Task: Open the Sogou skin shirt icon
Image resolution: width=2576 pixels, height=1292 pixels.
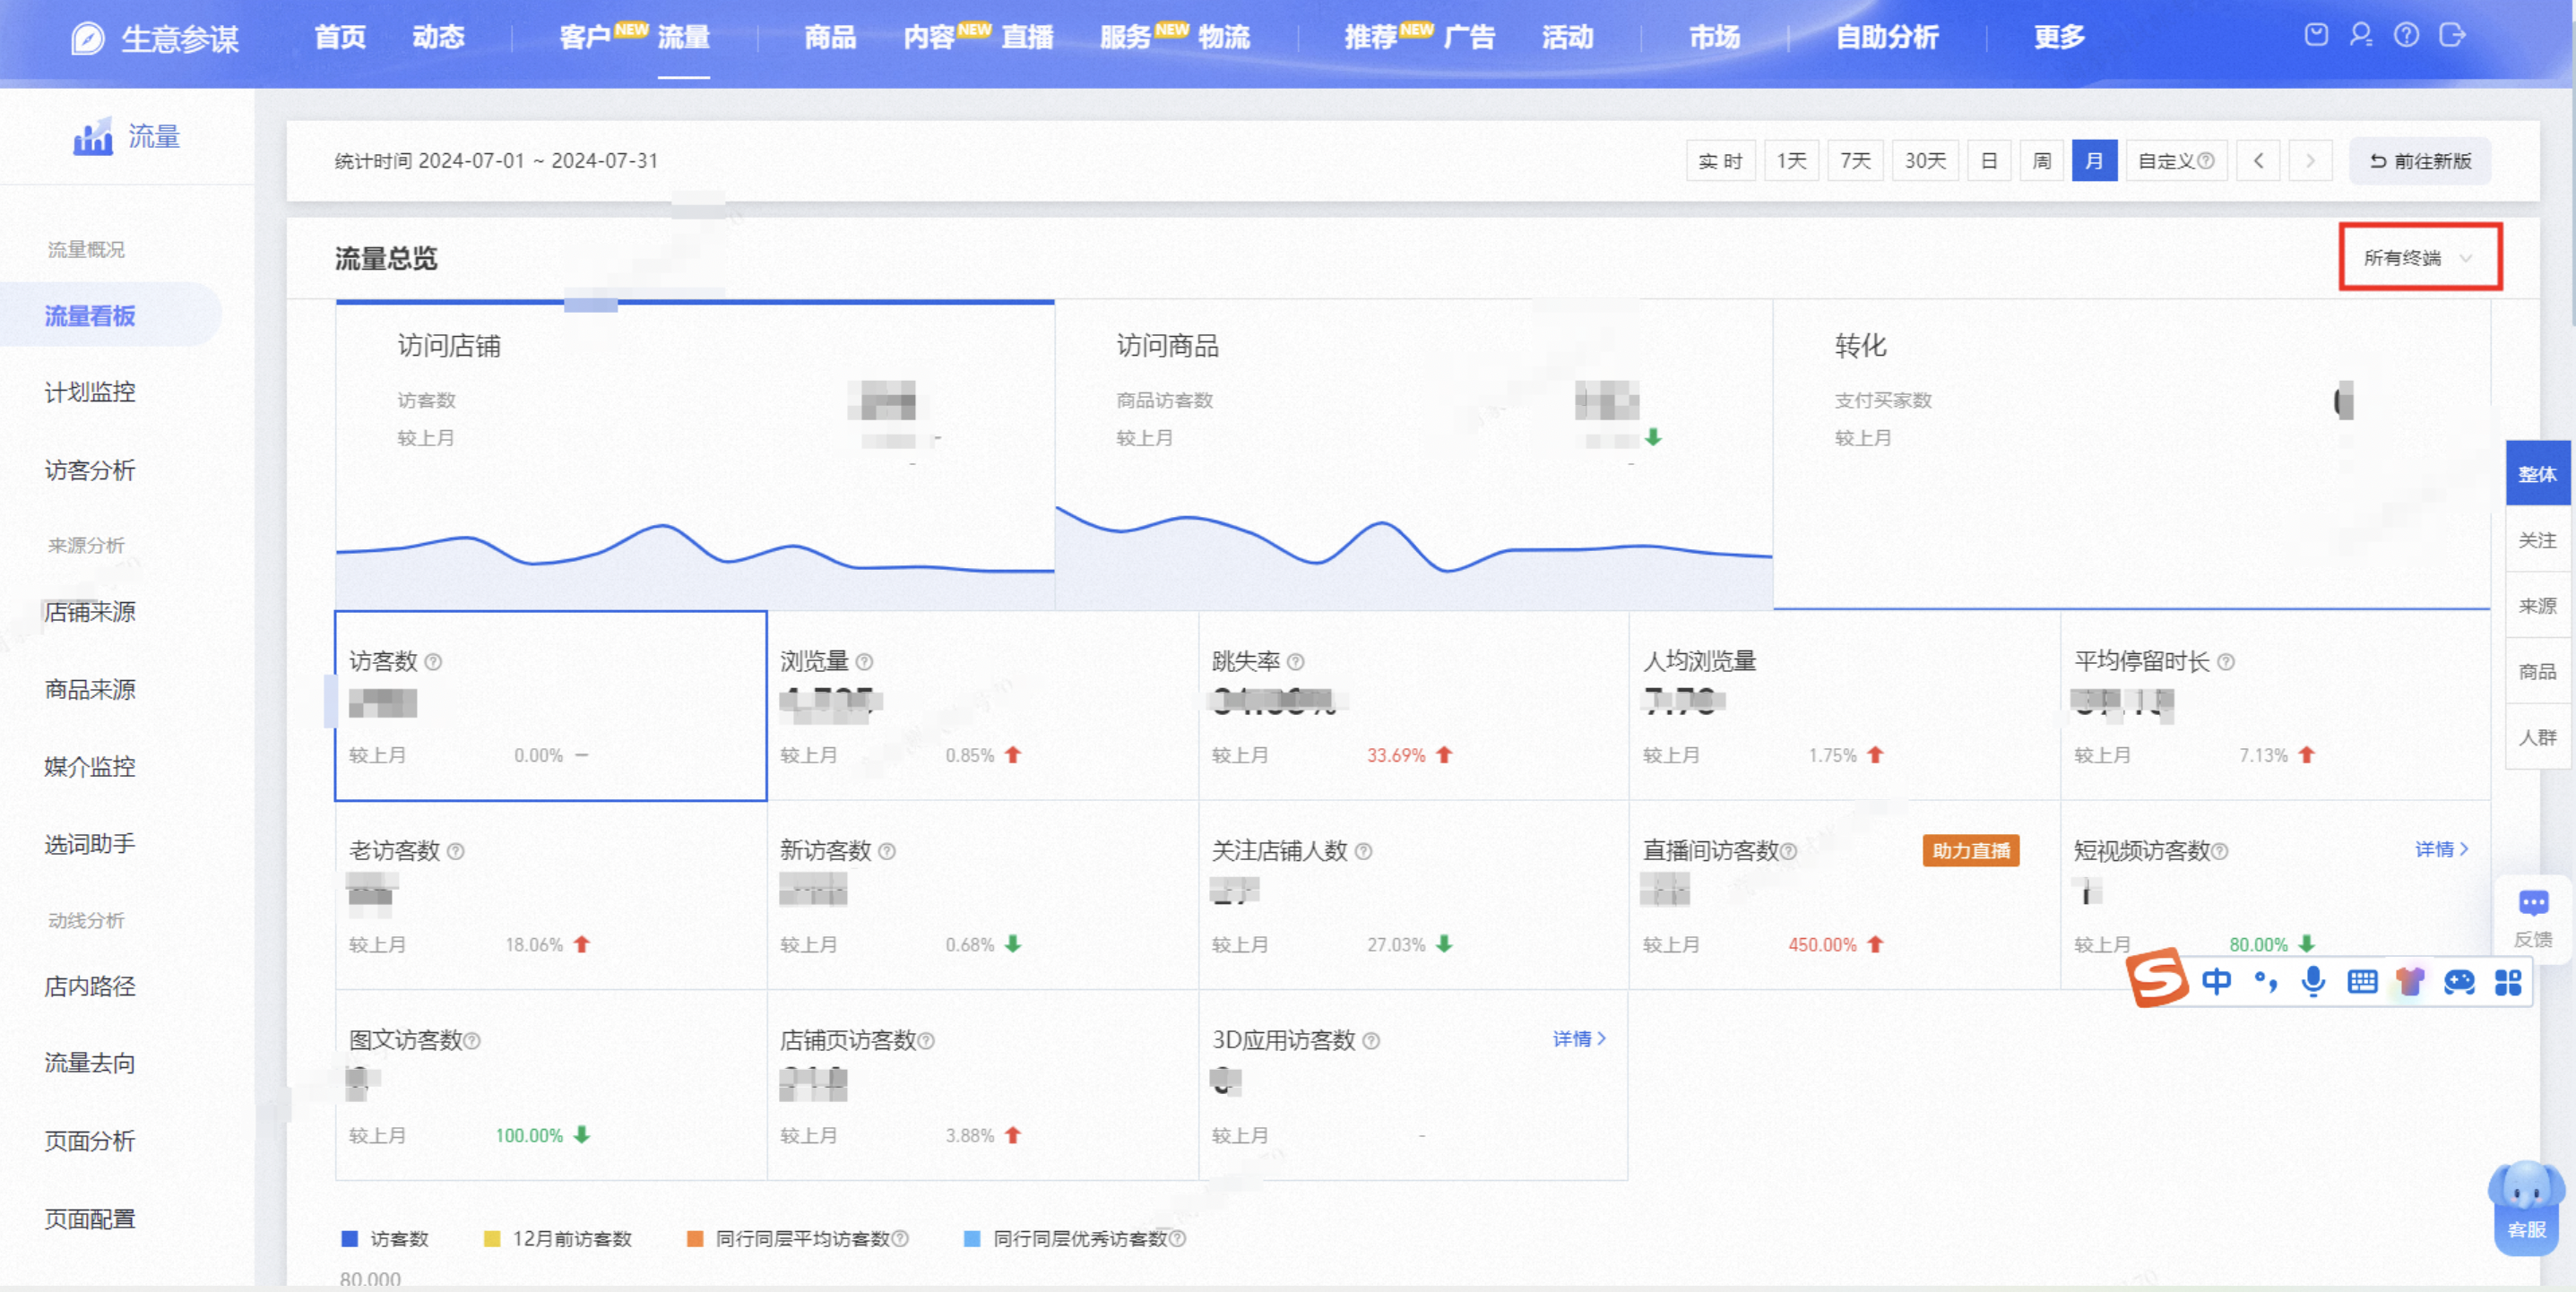Action: tap(2410, 982)
